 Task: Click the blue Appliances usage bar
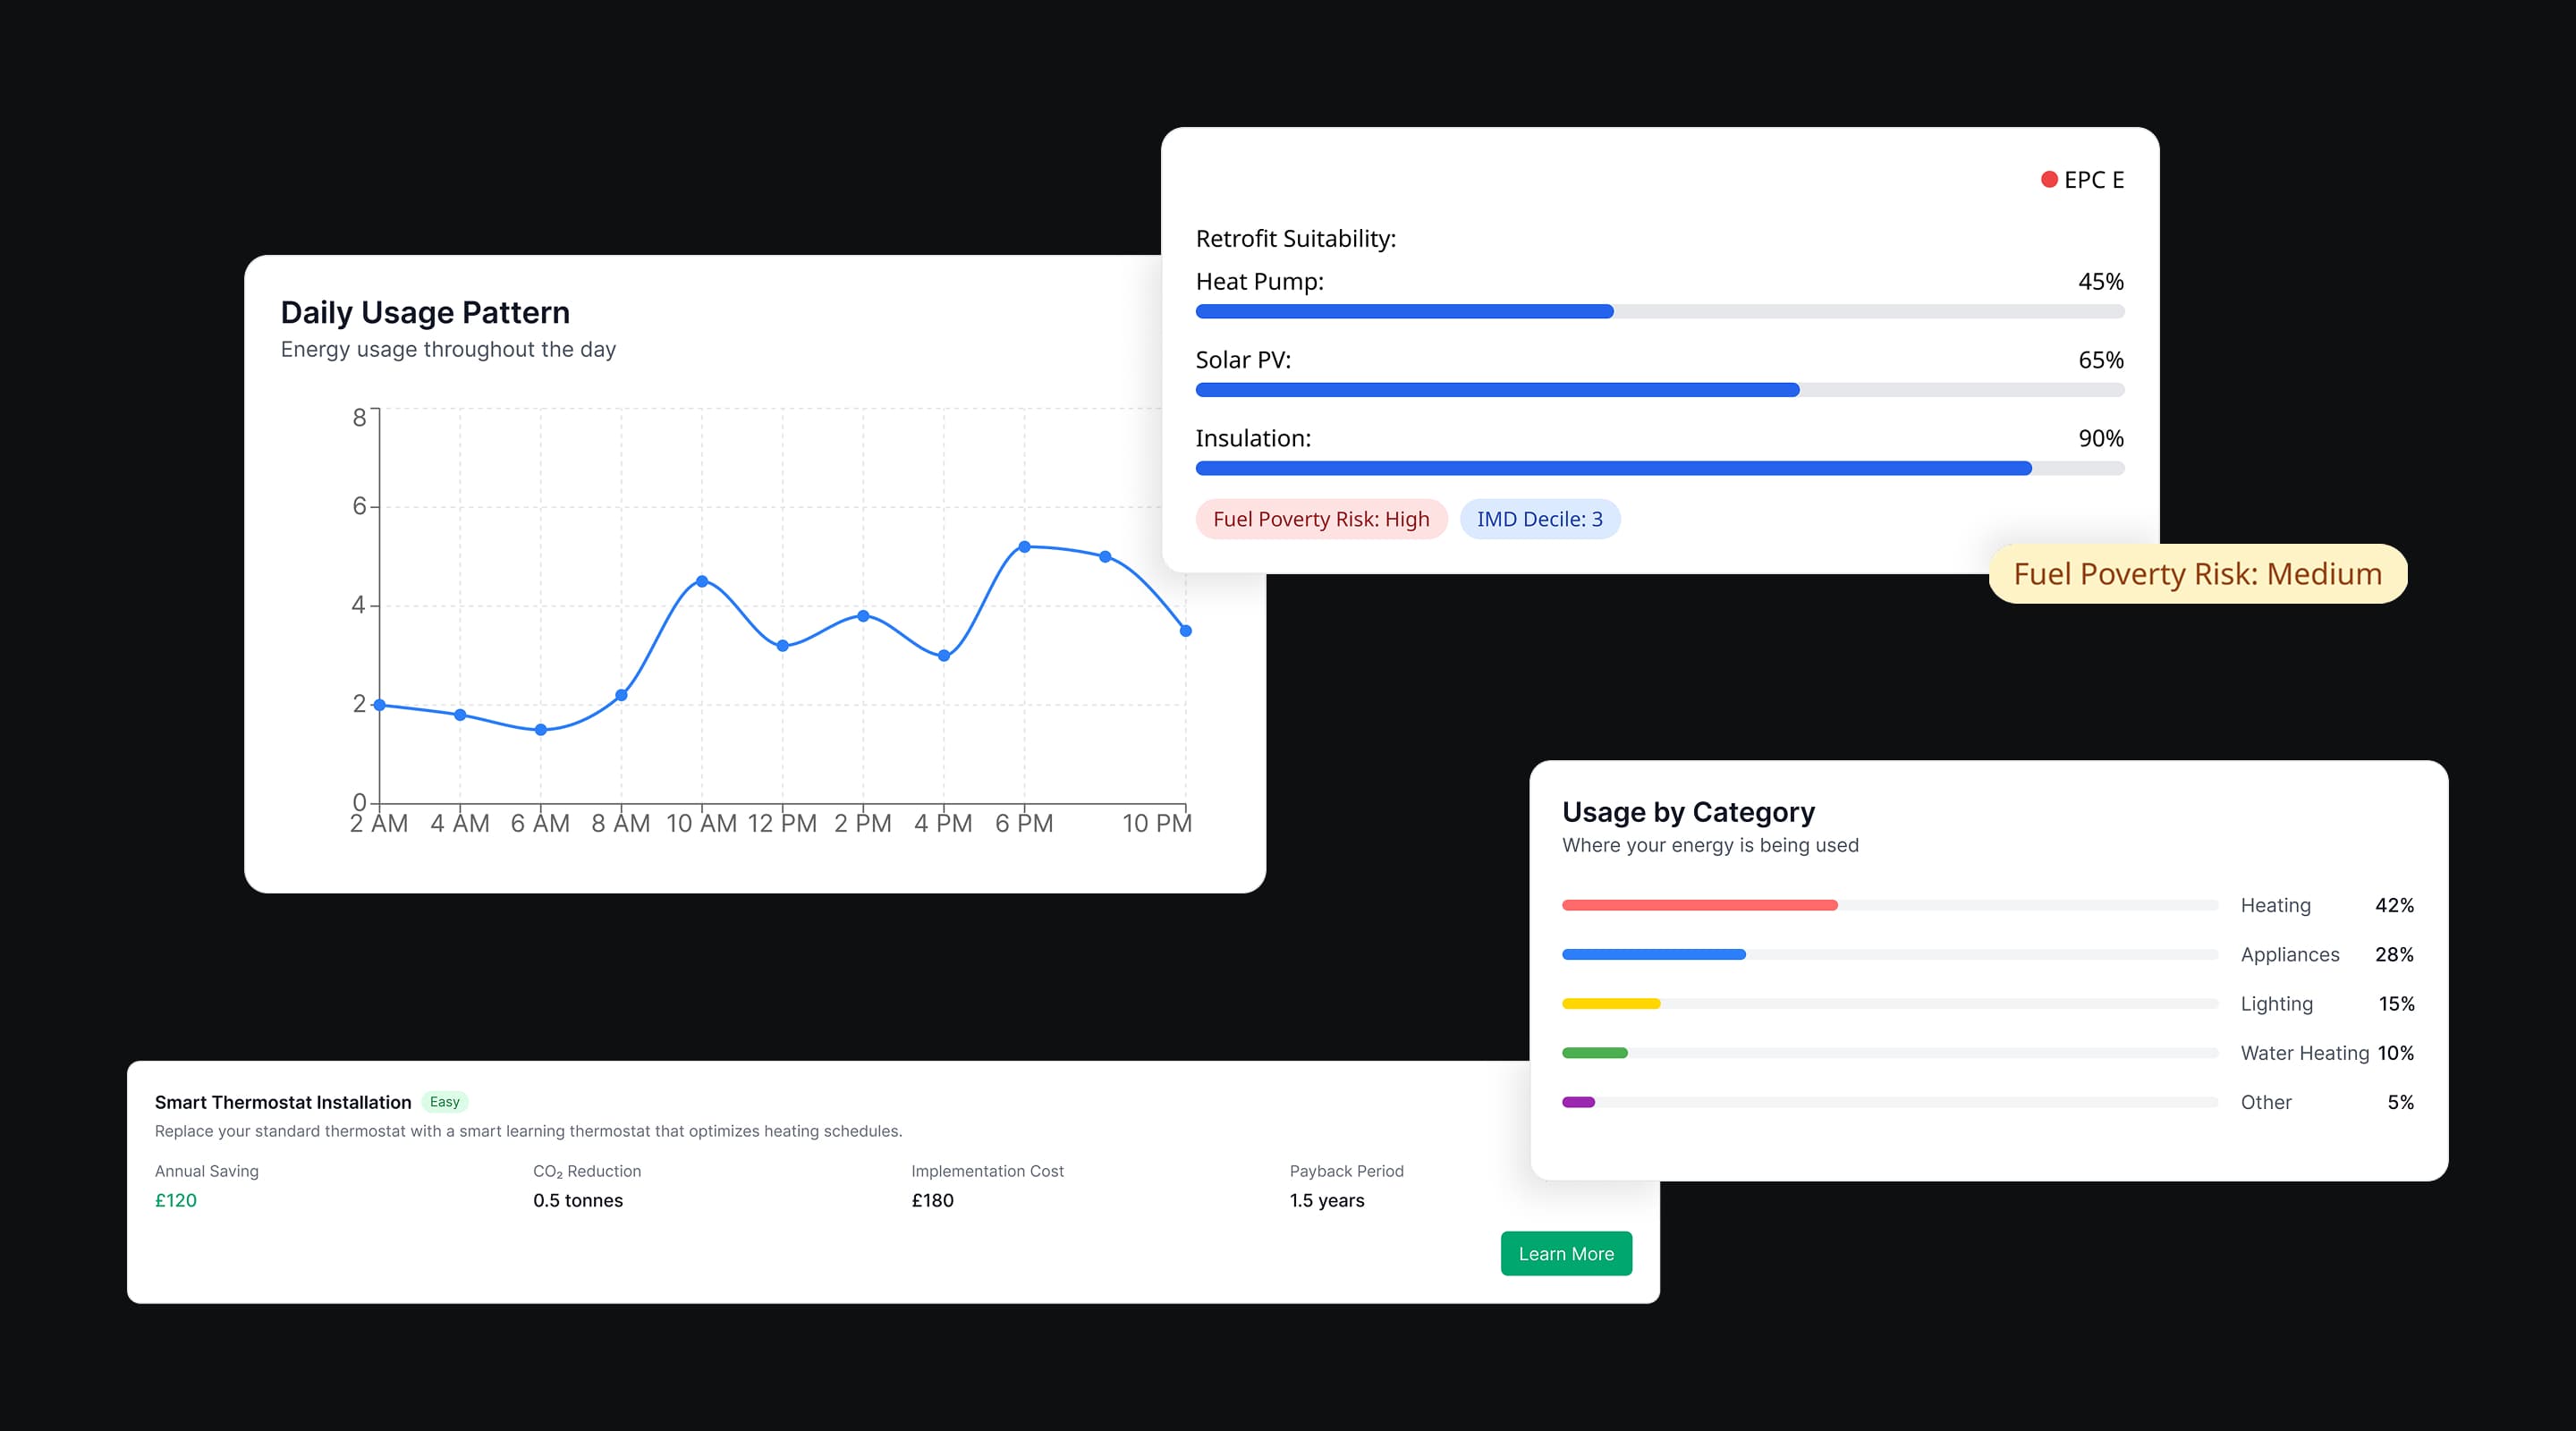point(1653,954)
